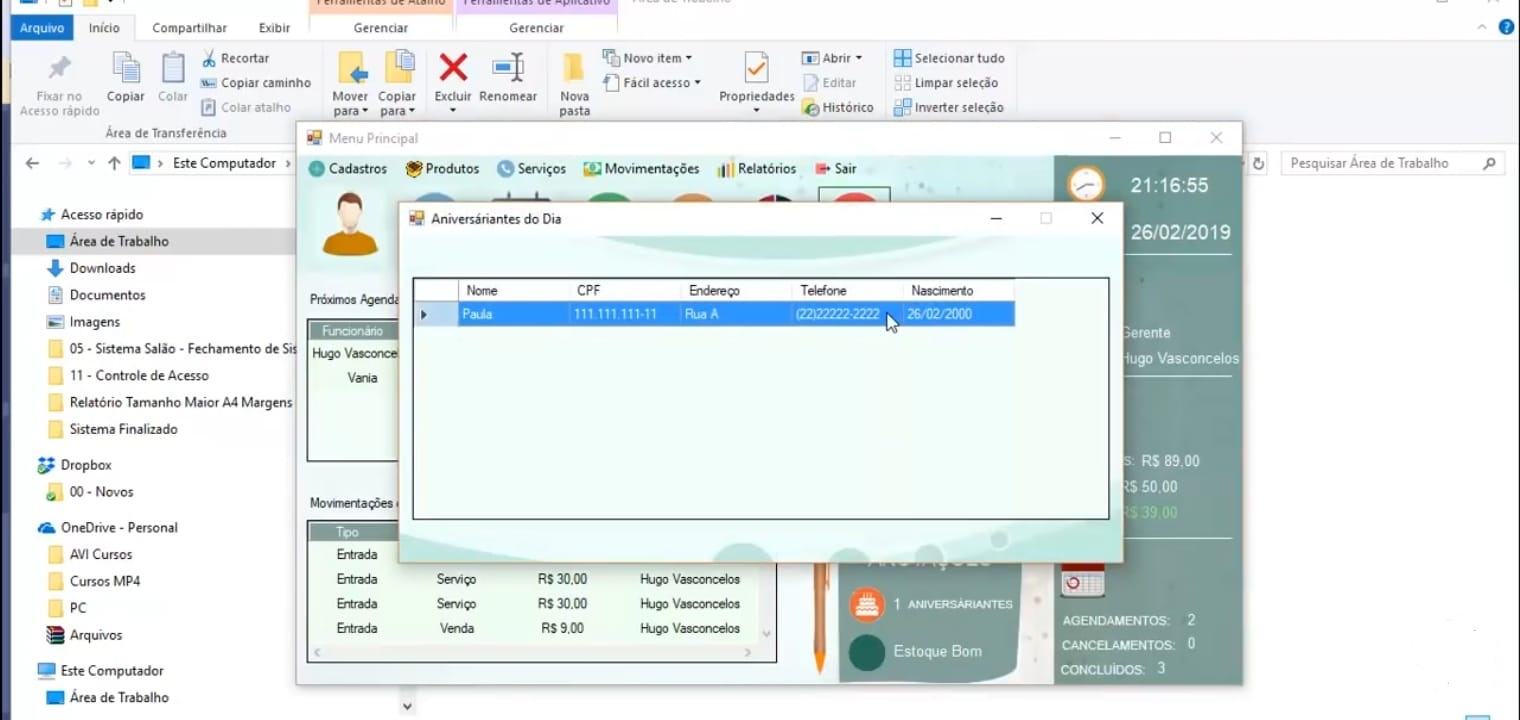Click the clock icon beside 21:16:55

[x=1086, y=183]
